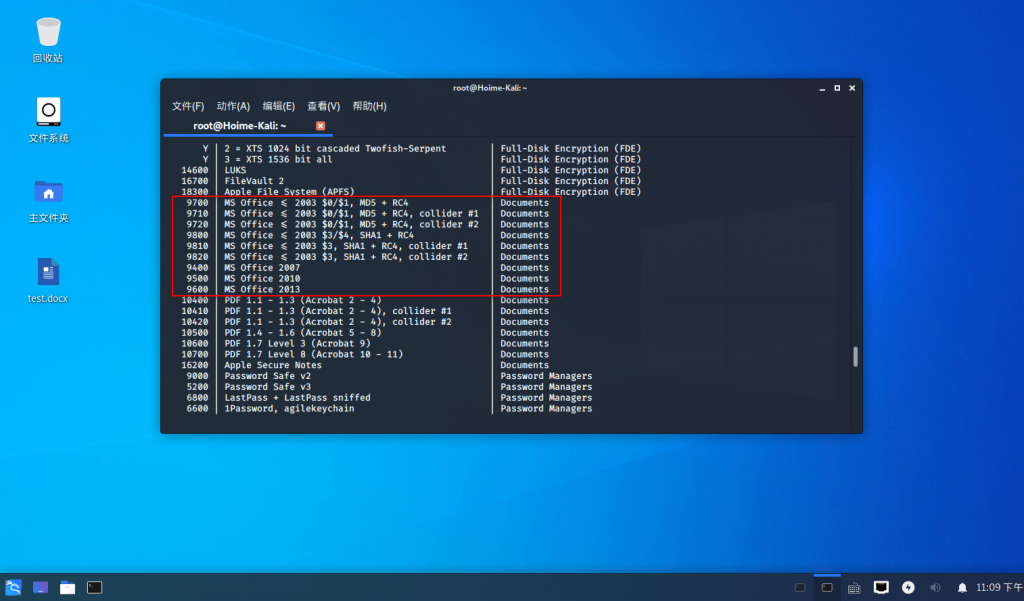Click 'PDF 1.4 - 1.6 (Acrobat 5 - 8)' line
1024x601 pixels.
(x=303, y=333)
